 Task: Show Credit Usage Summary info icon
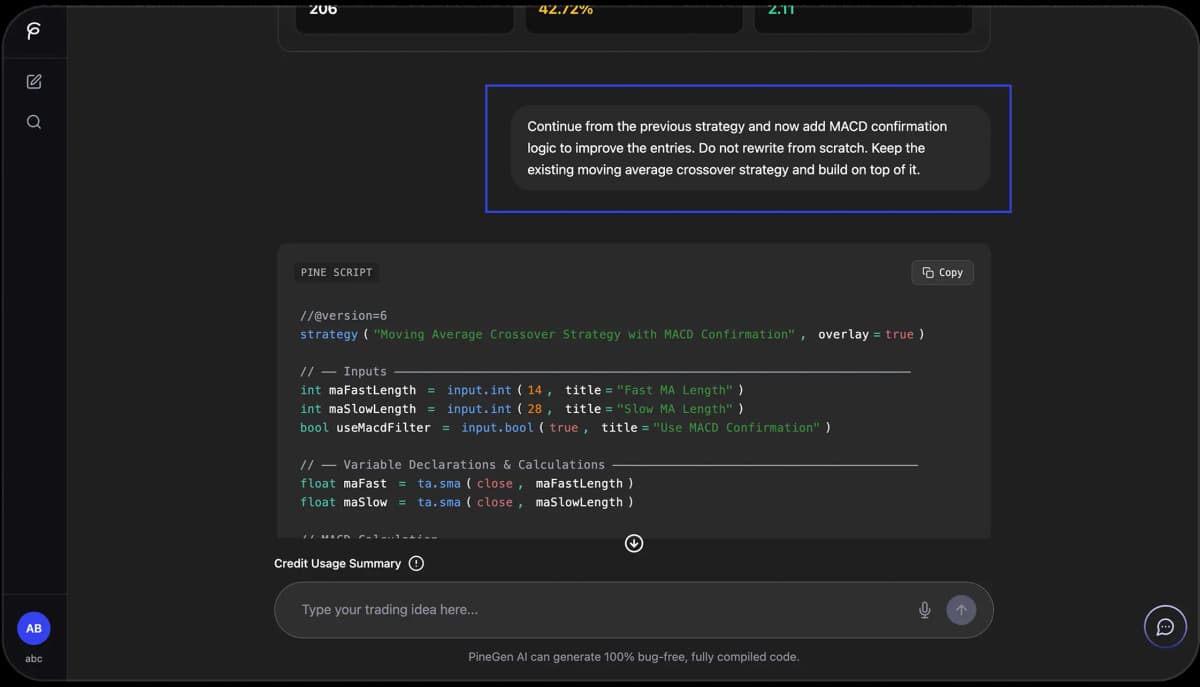pyautogui.click(x=417, y=563)
